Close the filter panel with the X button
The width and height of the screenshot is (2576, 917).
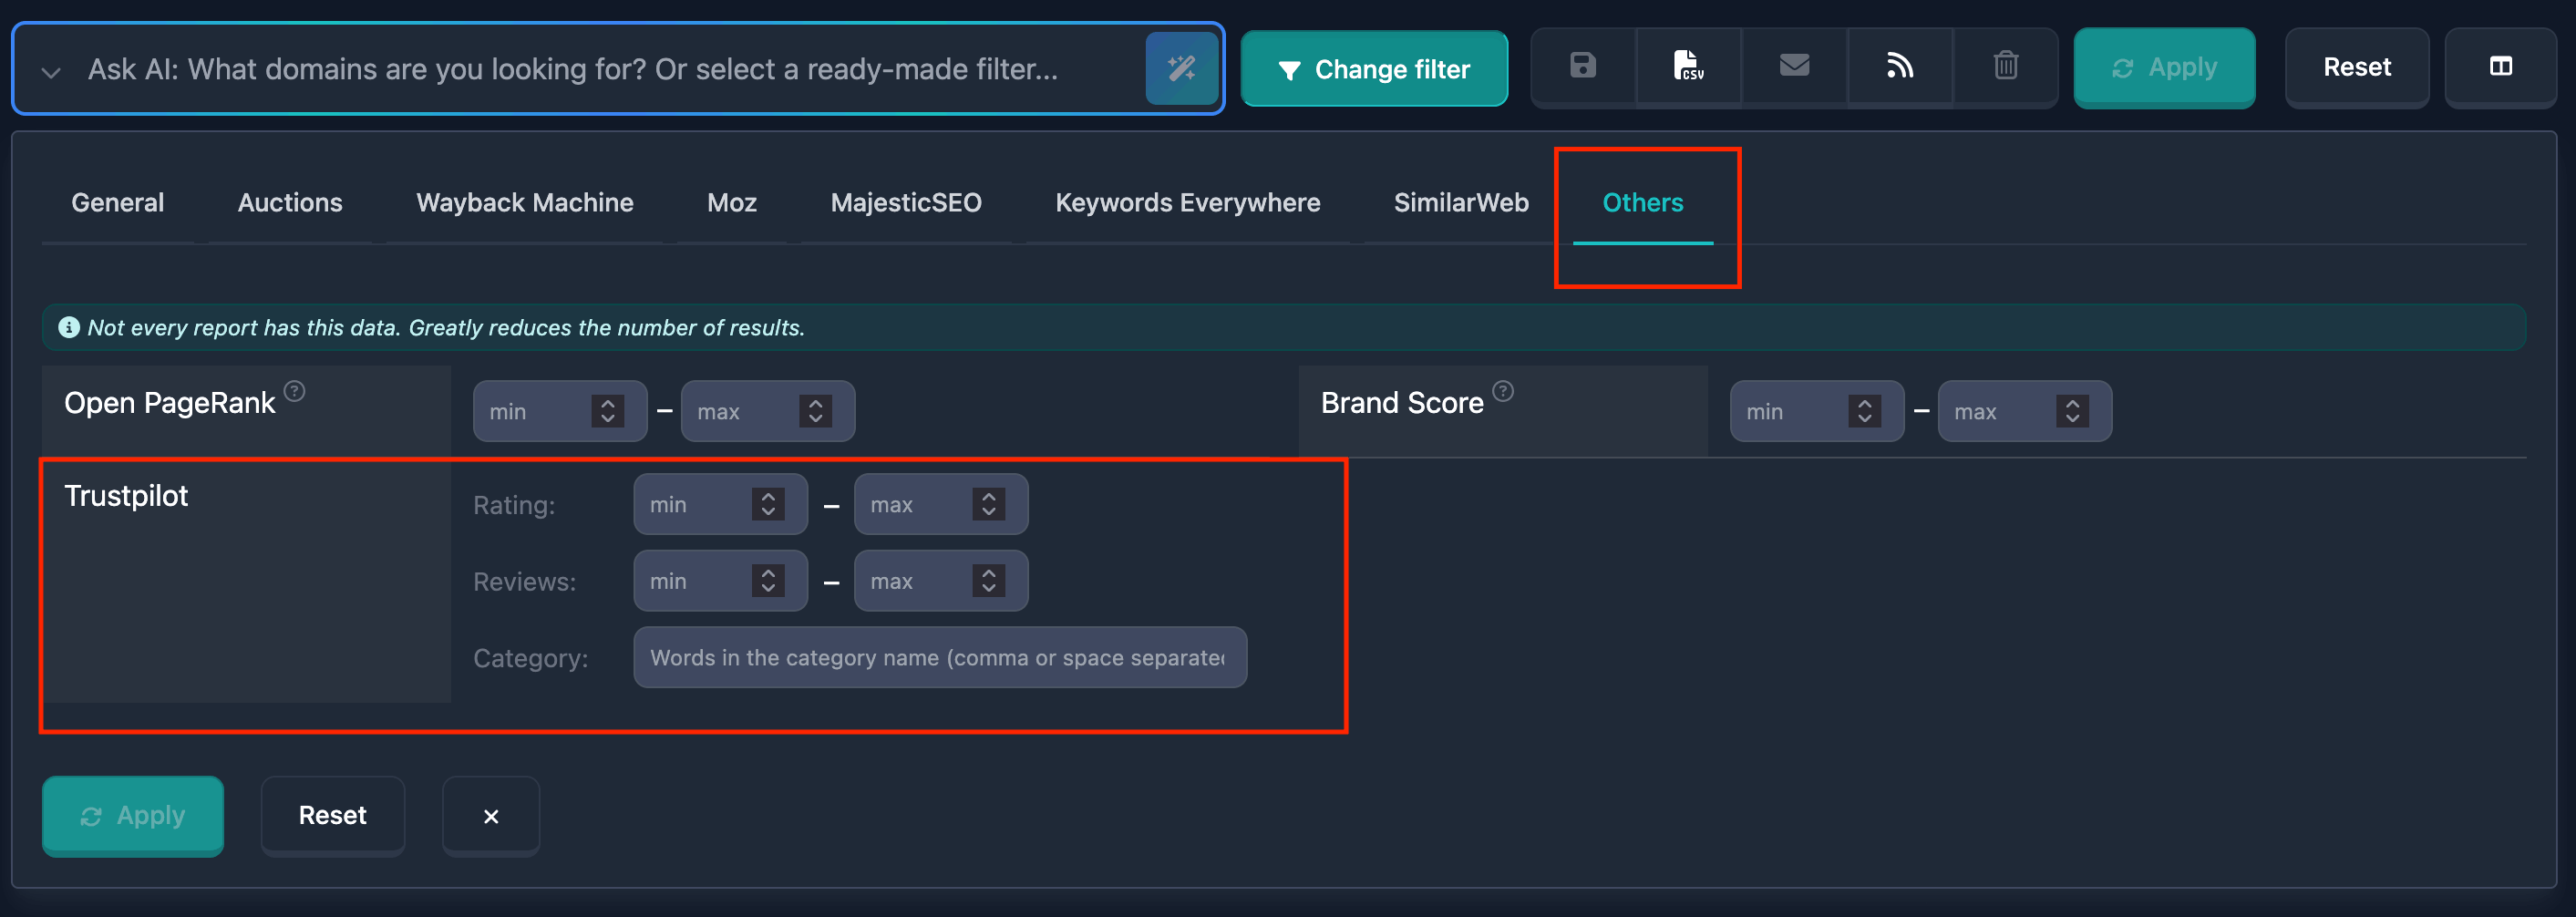coord(490,816)
